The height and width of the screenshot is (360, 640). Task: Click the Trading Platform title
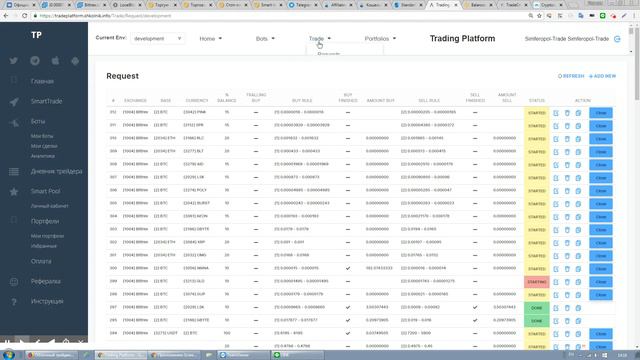(x=462, y=38)
